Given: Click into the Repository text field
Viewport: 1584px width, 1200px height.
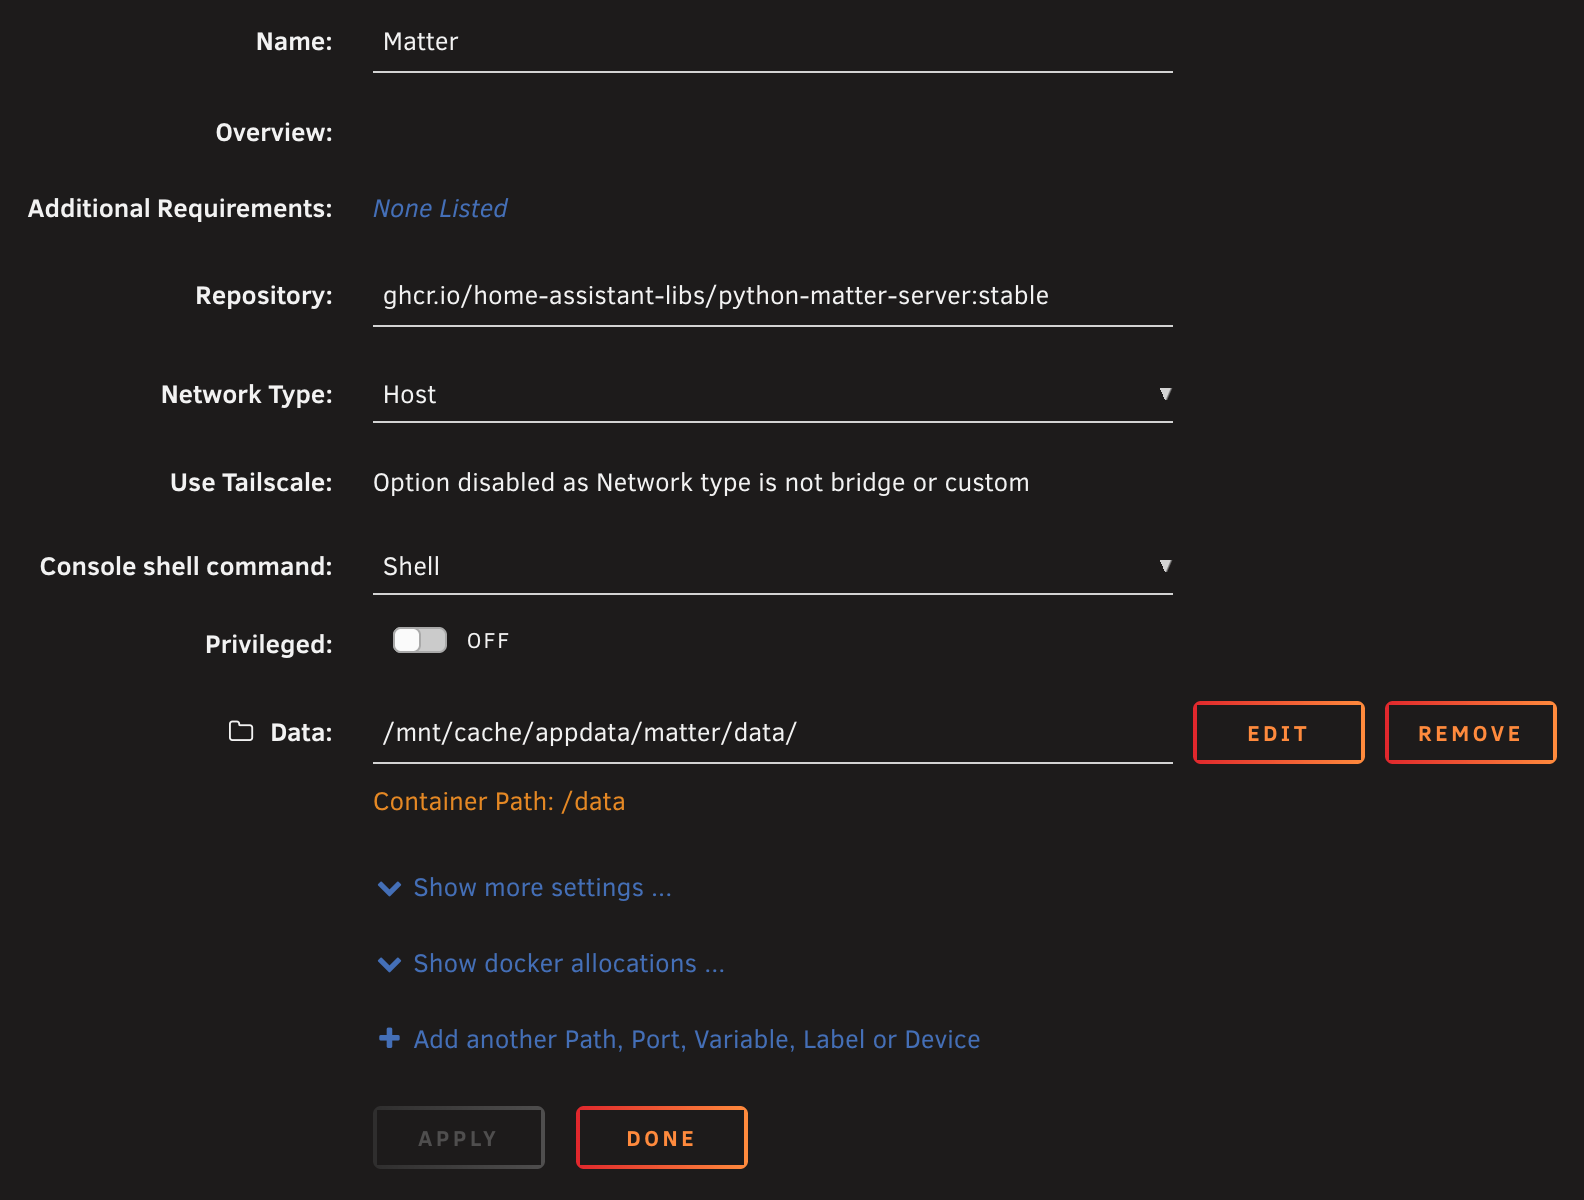Looking at the screenshot, I should 772,296.
